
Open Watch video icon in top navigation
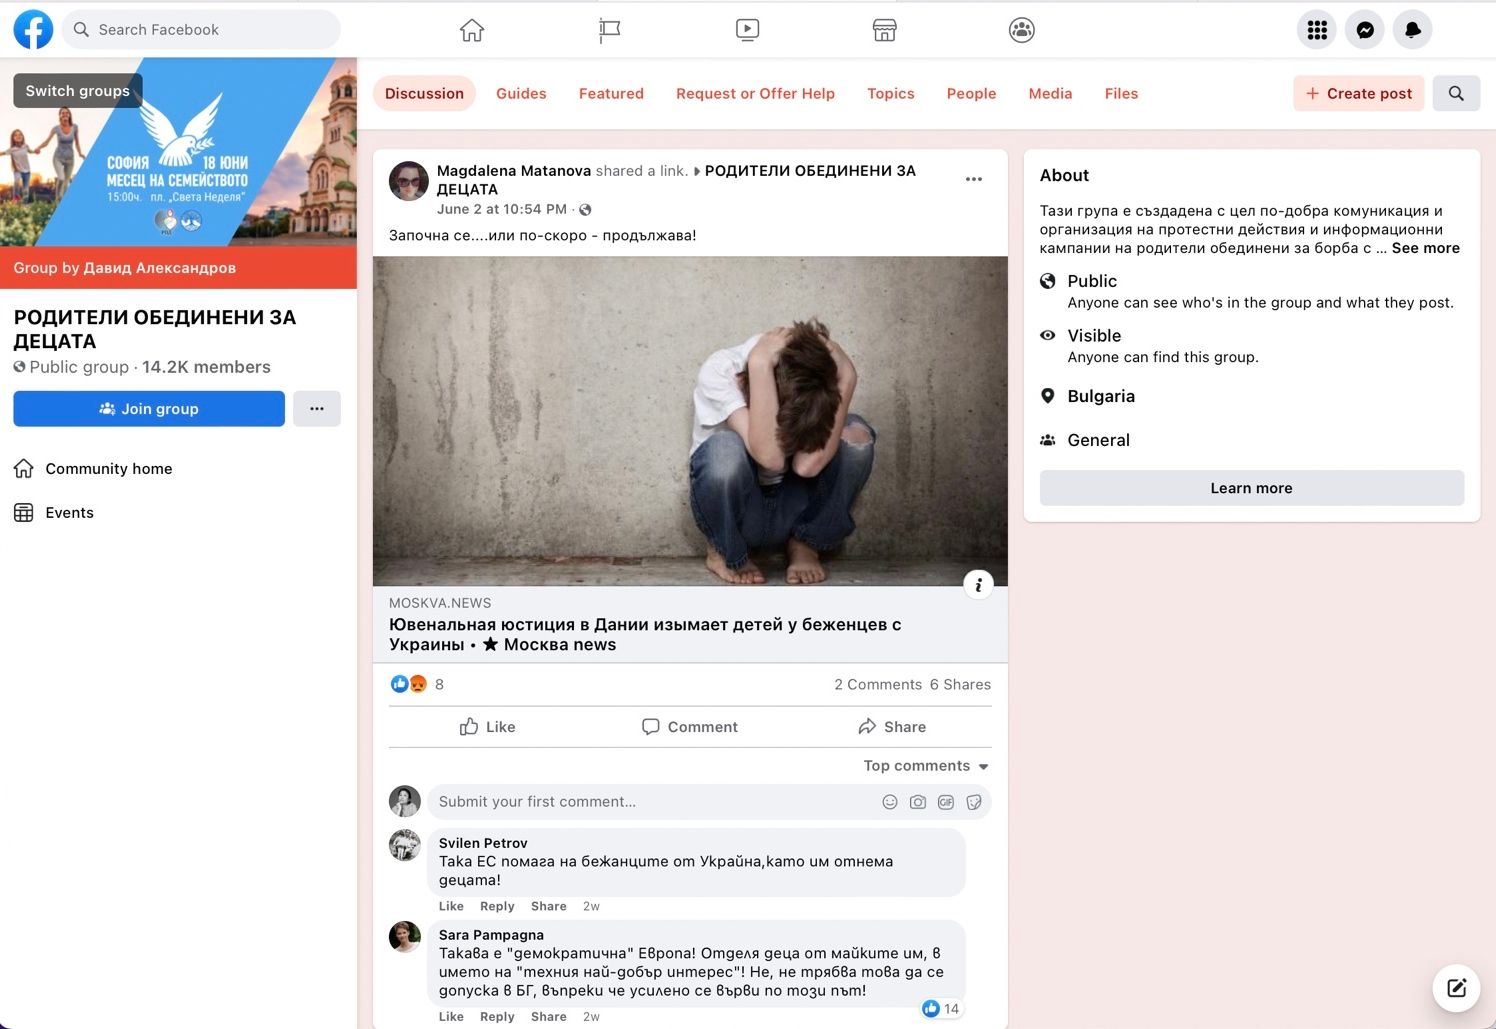point(747,30)
